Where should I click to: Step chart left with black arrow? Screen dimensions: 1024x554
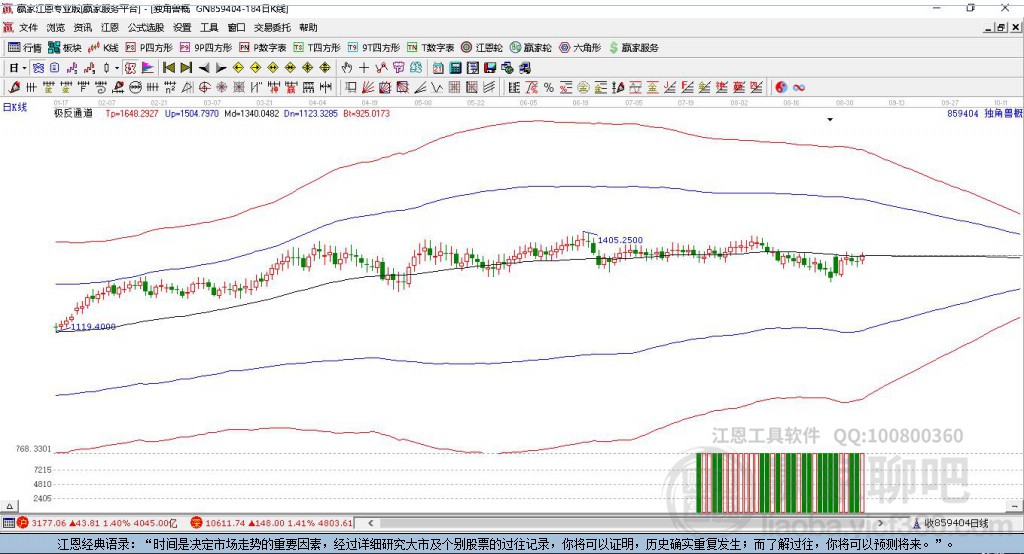[x=204, y=68]
